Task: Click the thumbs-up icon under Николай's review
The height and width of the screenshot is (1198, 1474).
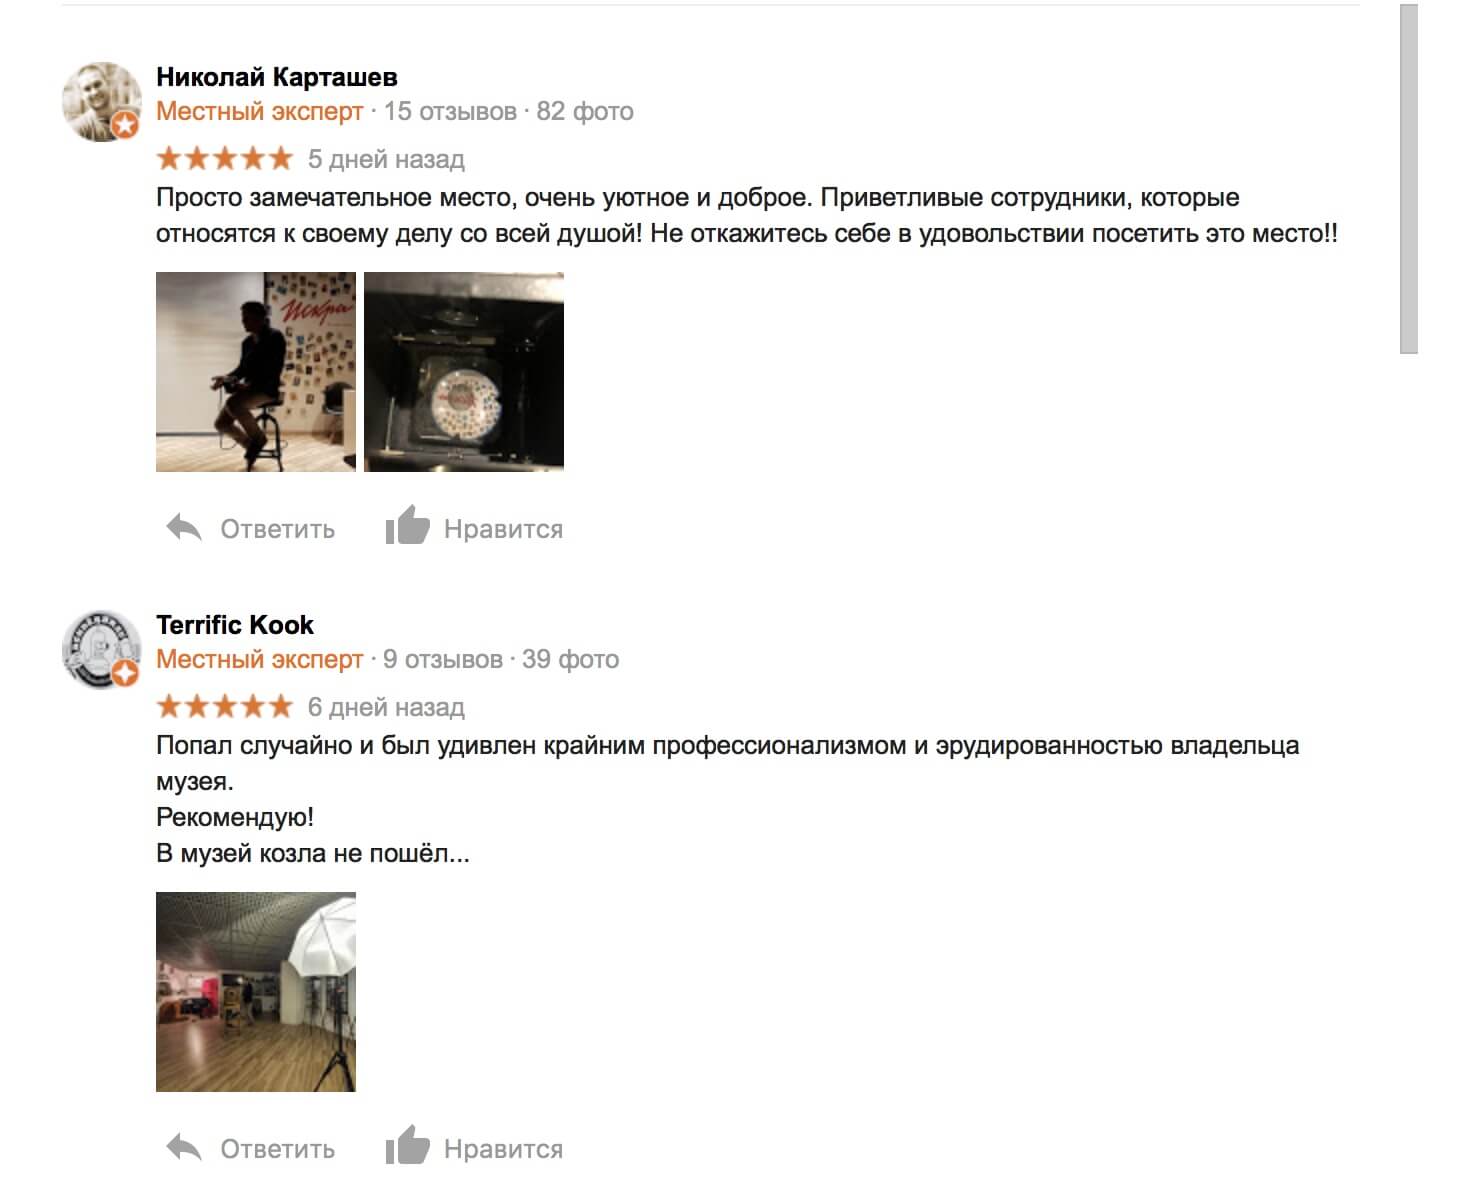Action: (407, 525)
